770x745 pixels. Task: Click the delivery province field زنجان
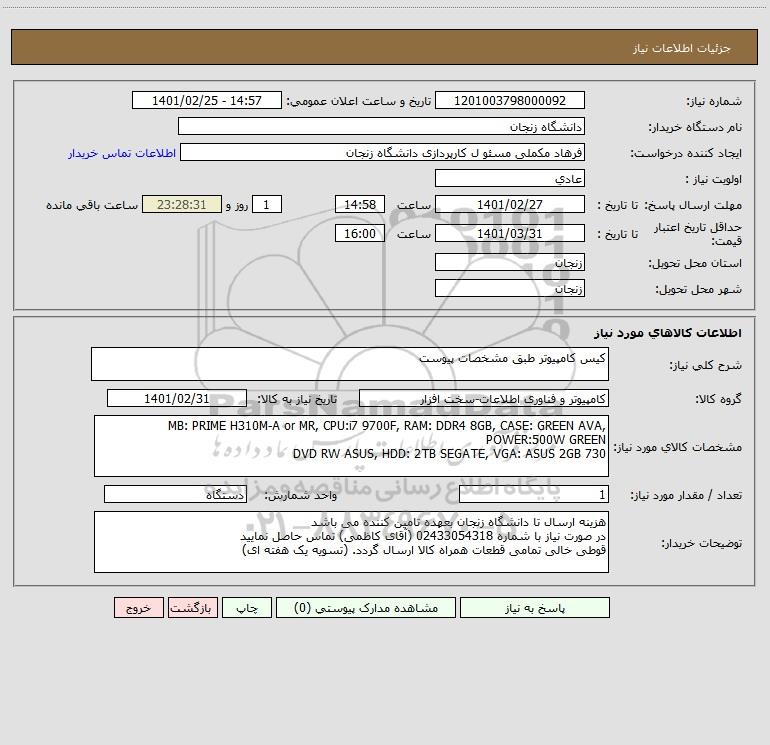[x=510, y=263]
